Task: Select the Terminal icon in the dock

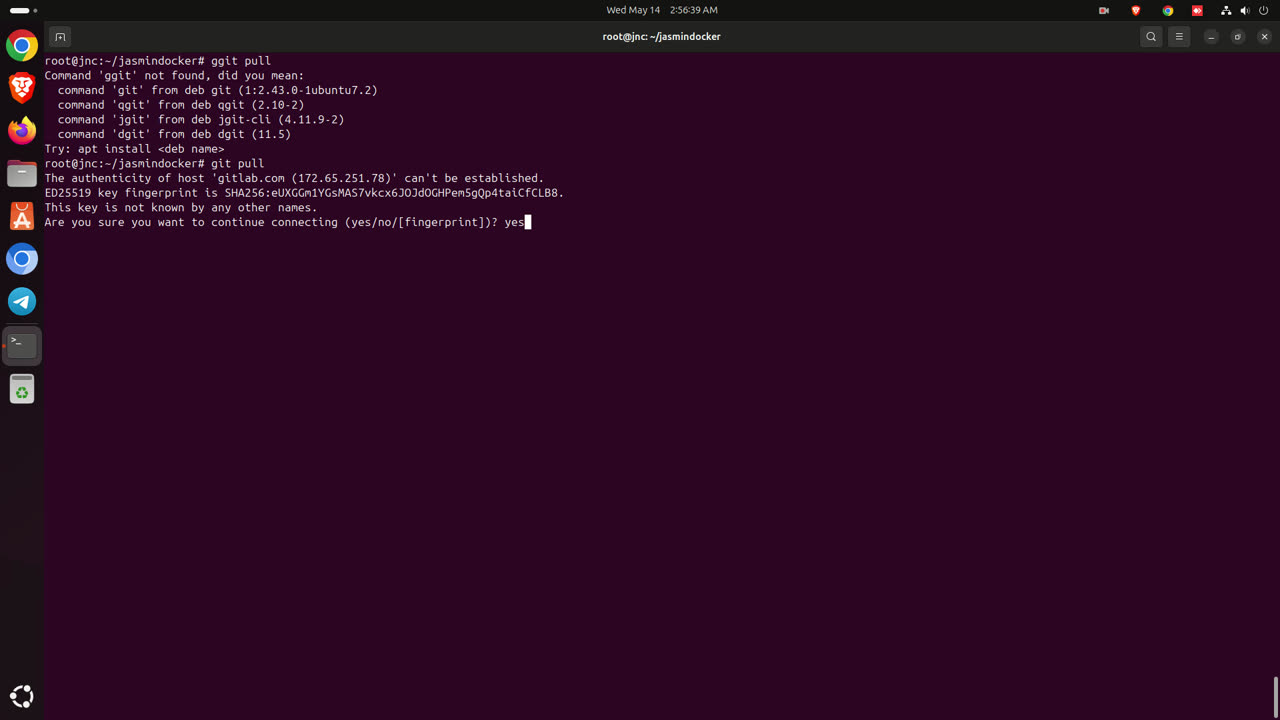Action: click(22, 345)
